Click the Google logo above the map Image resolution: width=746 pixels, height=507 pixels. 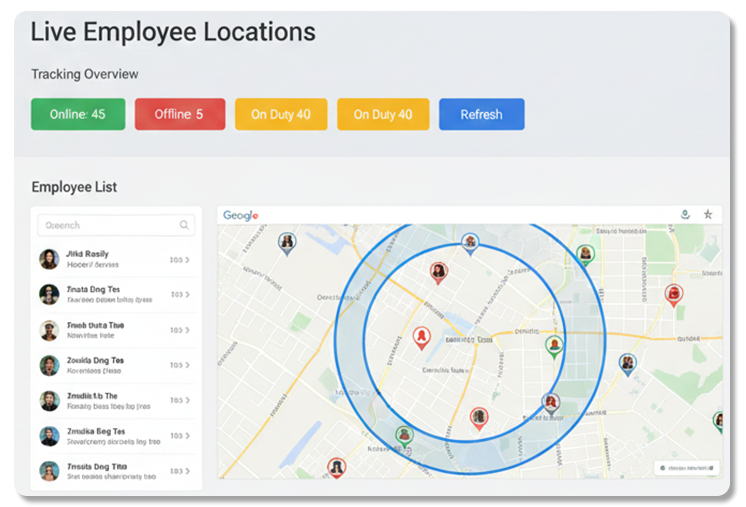pos(241,215)
